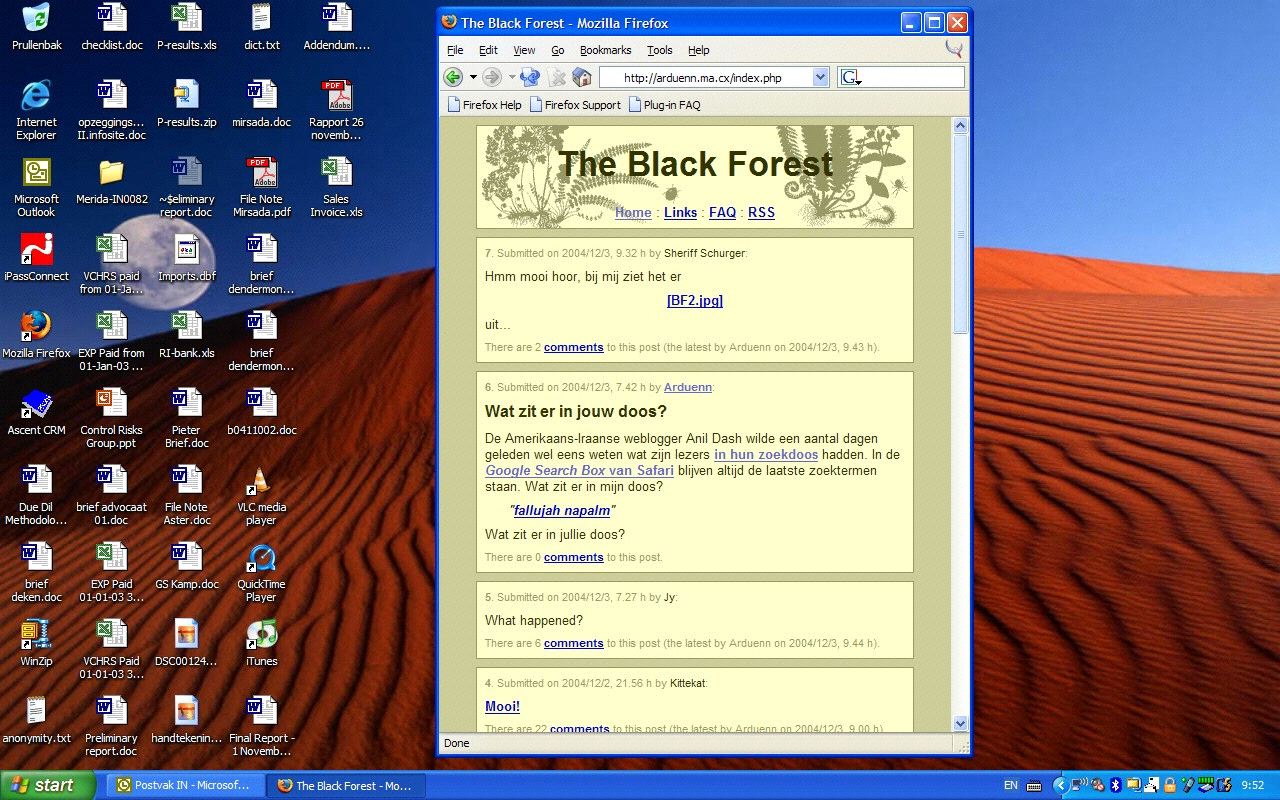Open the Firefox Support bookmark
Image resolution: width=1280 pixels, height=800 pixels.
tap(575, 105)
